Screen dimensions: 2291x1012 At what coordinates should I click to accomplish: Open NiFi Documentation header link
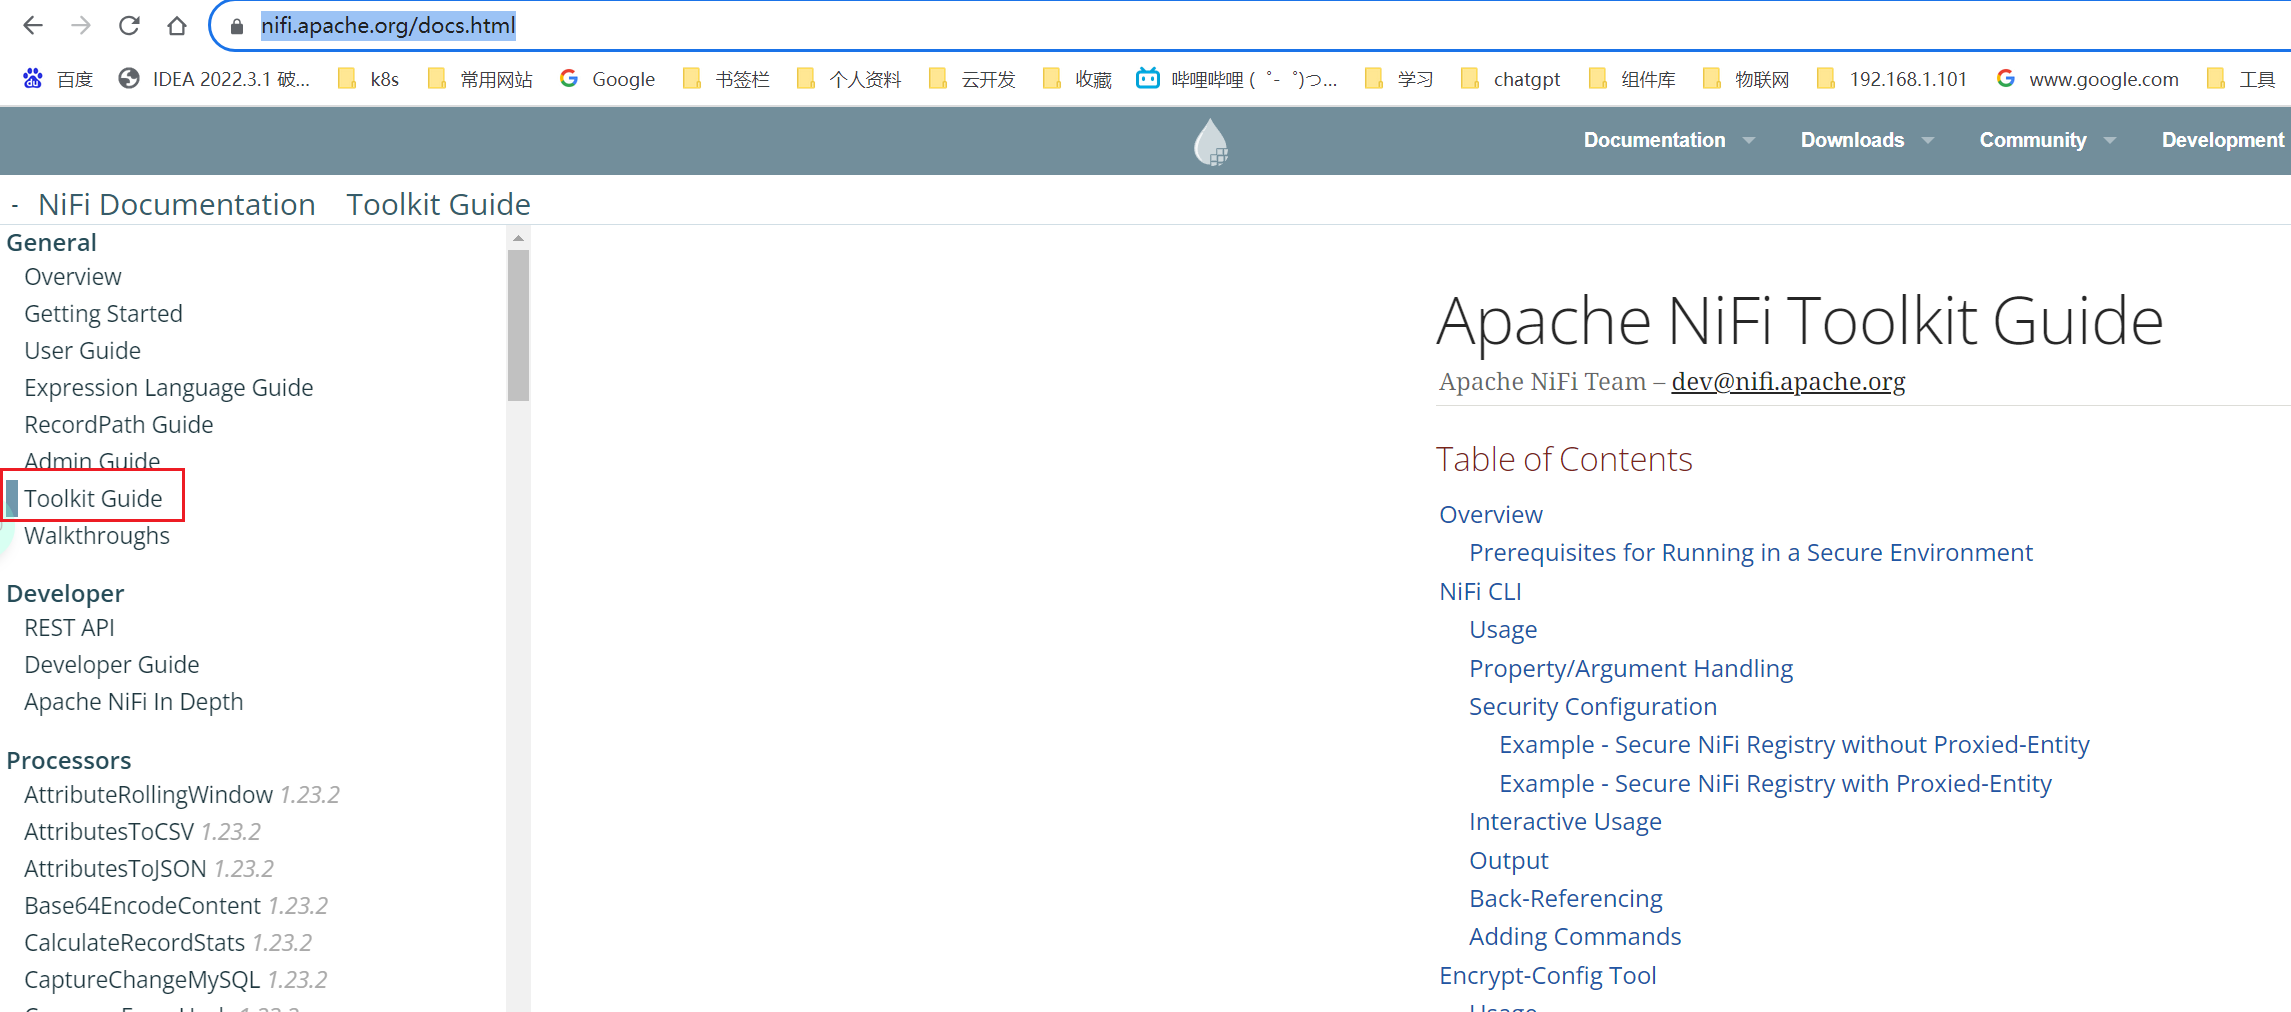(177, 205)
